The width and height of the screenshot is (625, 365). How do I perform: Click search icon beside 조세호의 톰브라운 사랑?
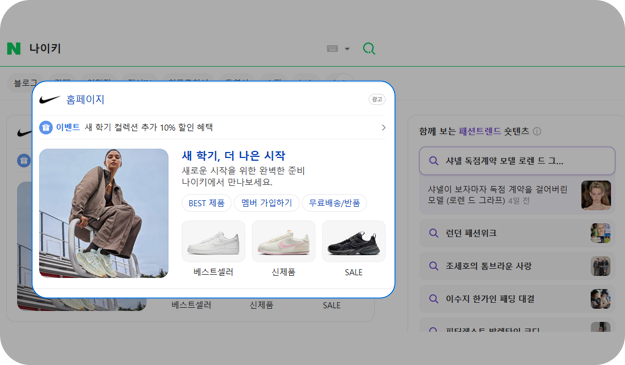pyautogui.click(x=433, y=266)
